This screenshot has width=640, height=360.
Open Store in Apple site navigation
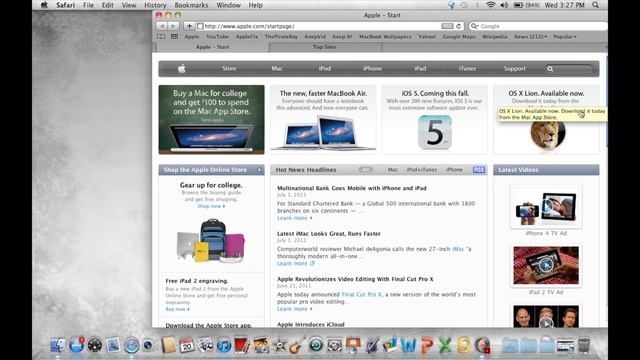point(229,69)
